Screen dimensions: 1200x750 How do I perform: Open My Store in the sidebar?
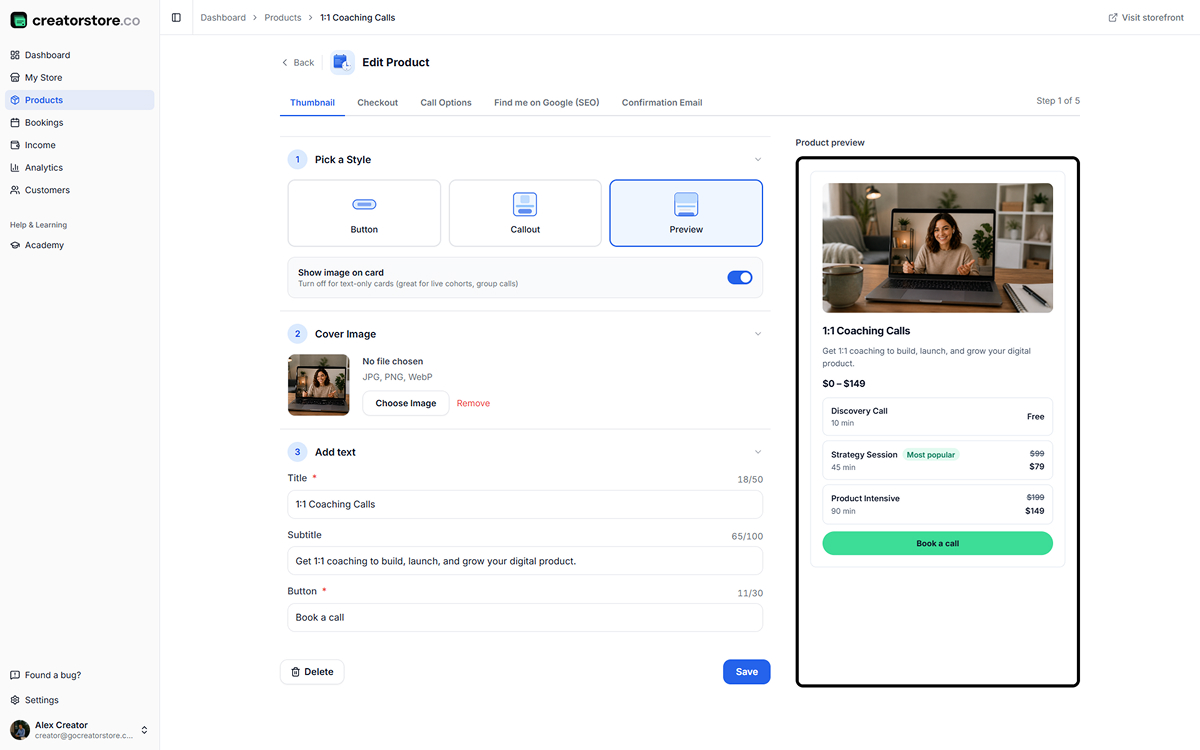(x=80, y=77)
